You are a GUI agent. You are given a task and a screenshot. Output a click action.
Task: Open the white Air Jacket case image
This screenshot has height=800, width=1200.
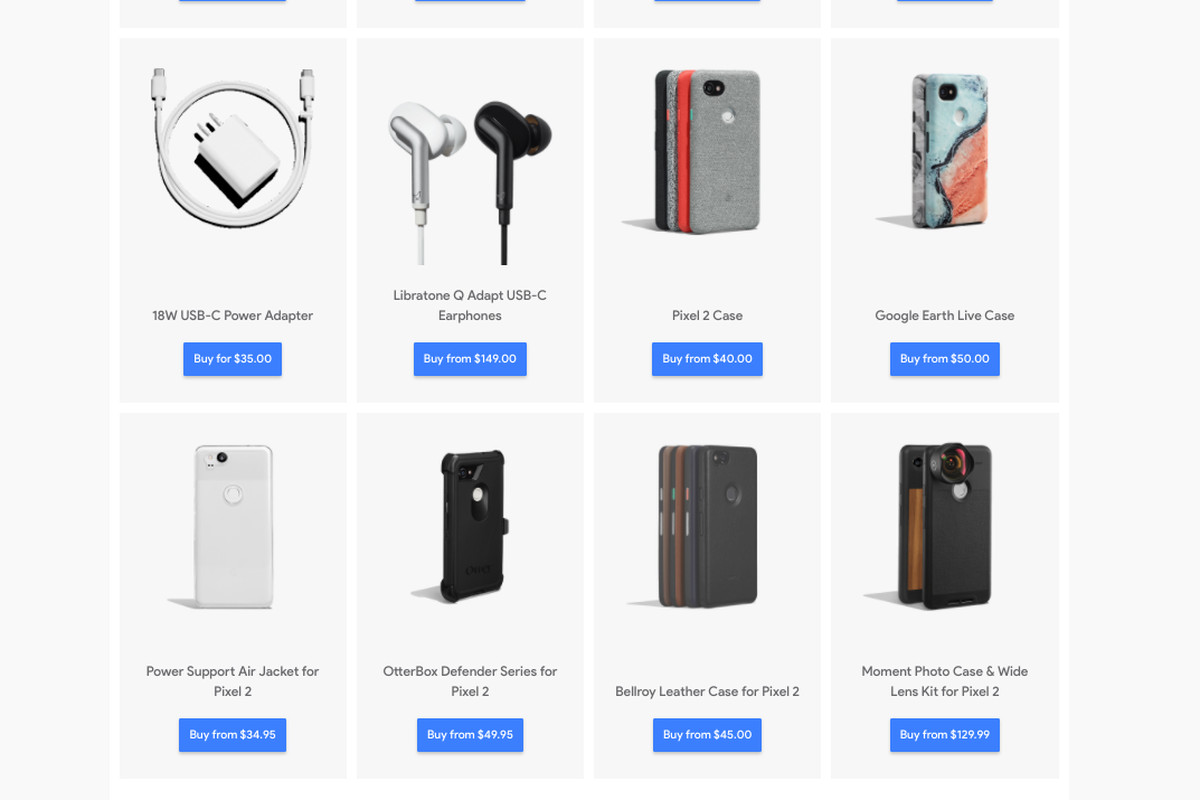(225, 527)
